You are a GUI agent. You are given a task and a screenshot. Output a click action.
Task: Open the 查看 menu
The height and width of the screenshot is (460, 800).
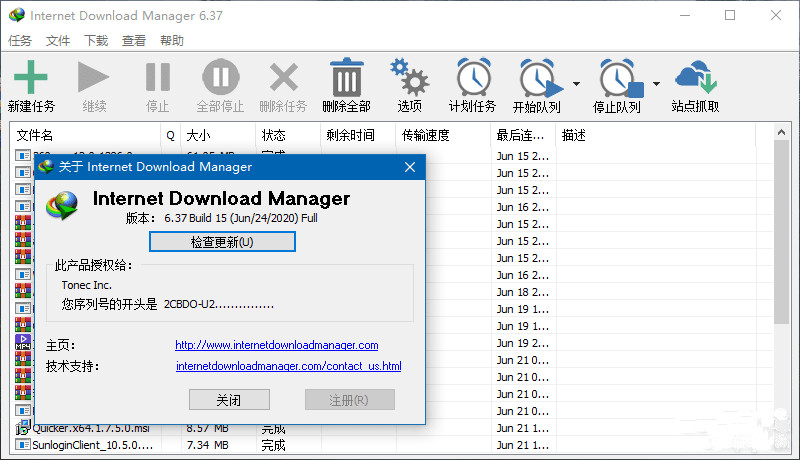click(x=134, y=40)
